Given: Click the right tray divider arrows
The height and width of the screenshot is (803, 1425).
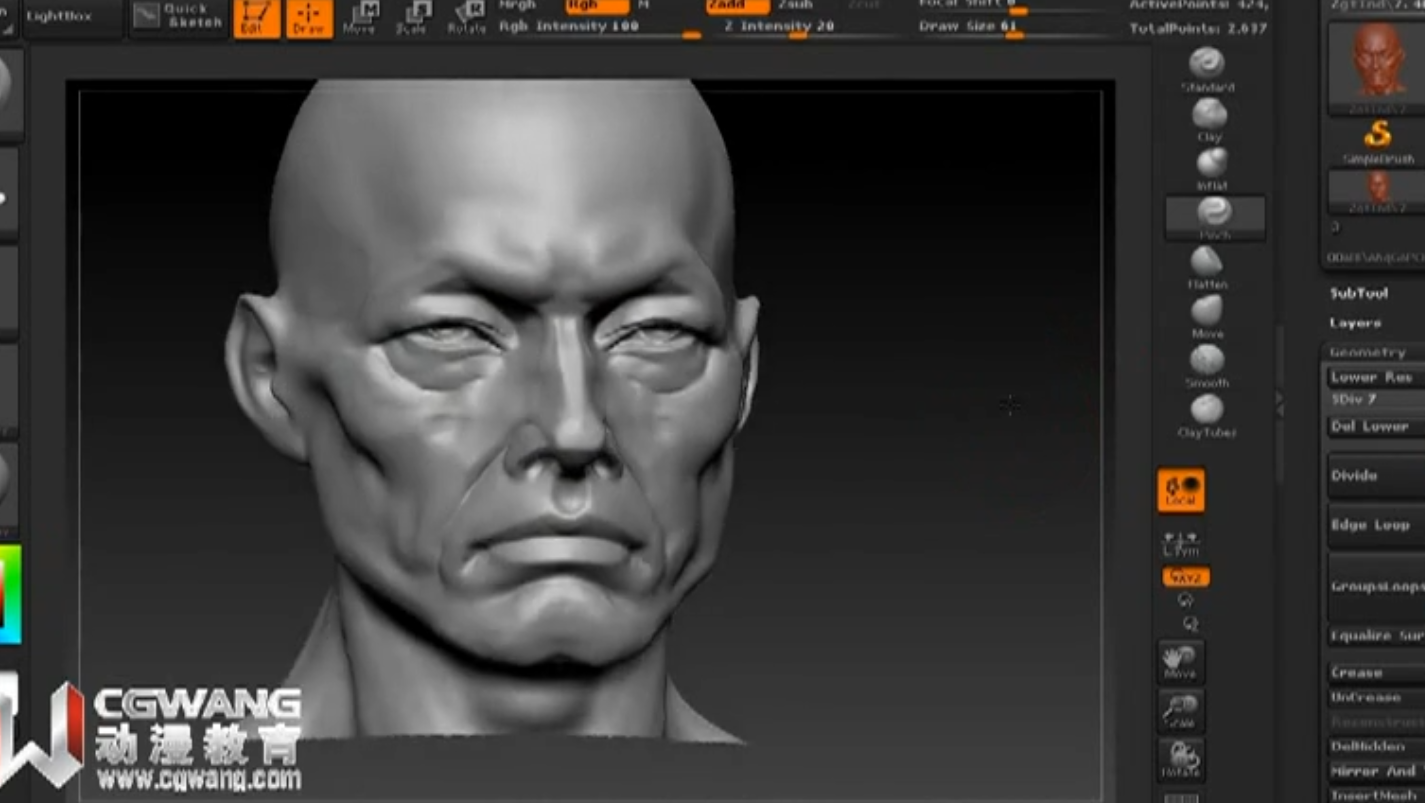Looking at the screenshot, I should point(1279,404).
